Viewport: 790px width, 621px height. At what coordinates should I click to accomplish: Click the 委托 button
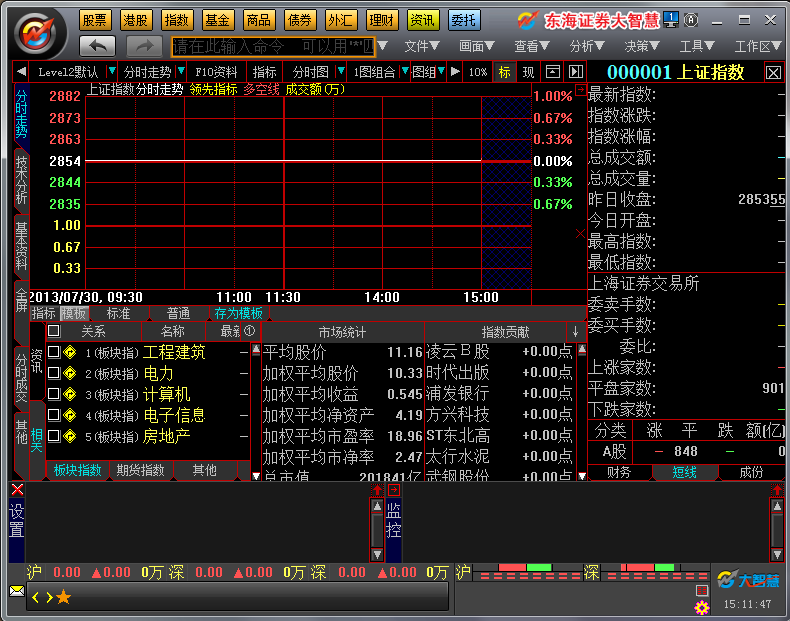click(x=463, y=20)
